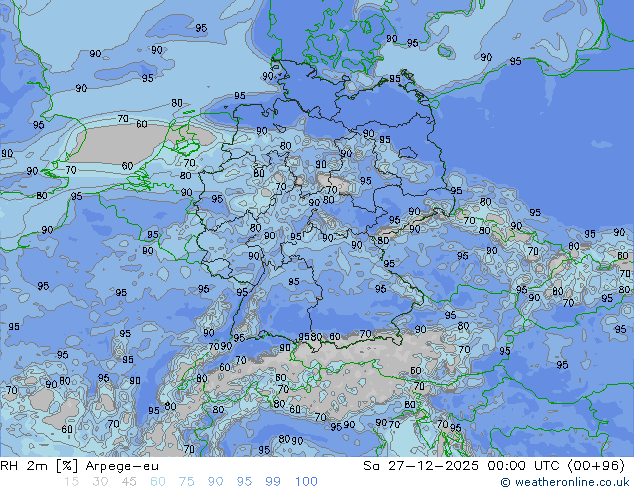The width and height of the screenshot is (634, 490).
Task: Click legend value 45 in the colour scale
Action: pyautogui.click(x=129, y=482)
